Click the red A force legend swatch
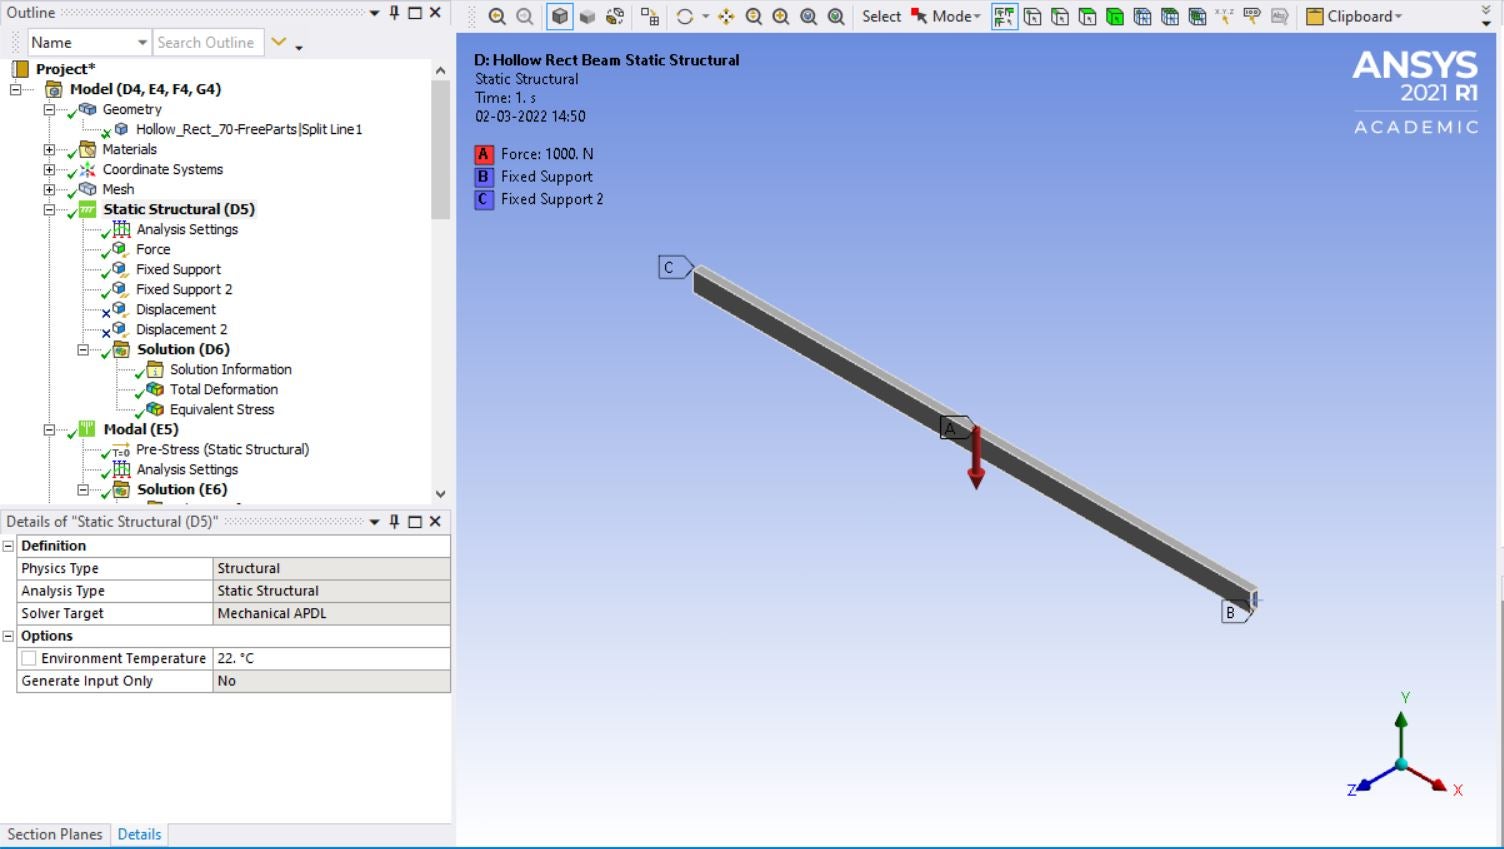 [484, 154]
